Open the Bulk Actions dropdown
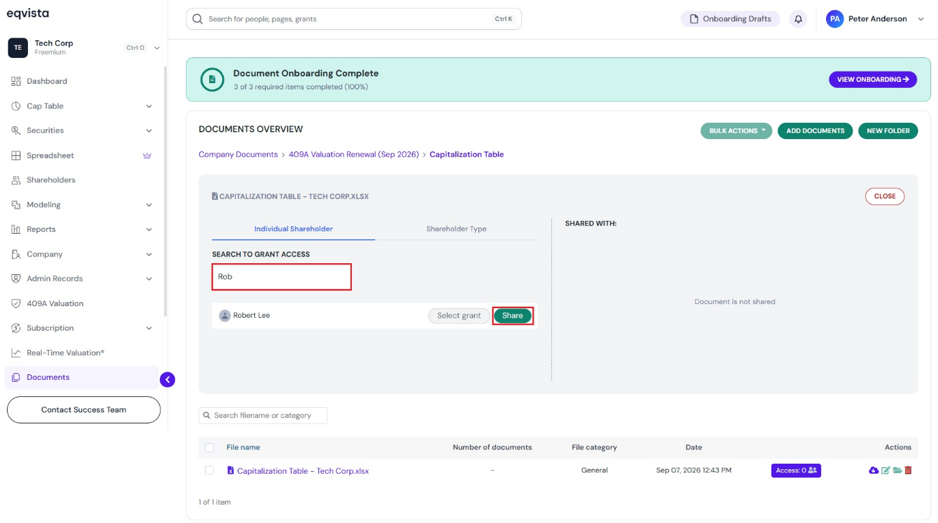 (x=736, y=130)
